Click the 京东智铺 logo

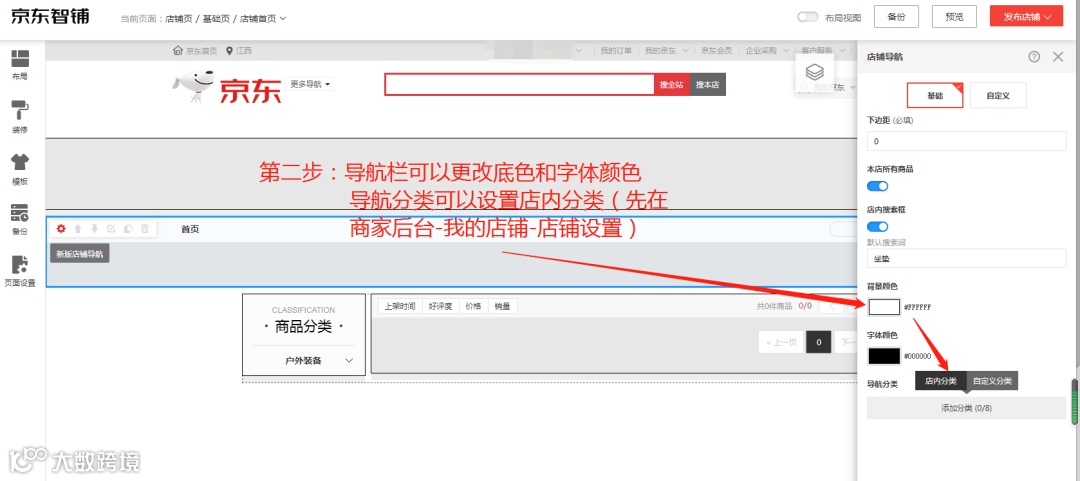50,17
